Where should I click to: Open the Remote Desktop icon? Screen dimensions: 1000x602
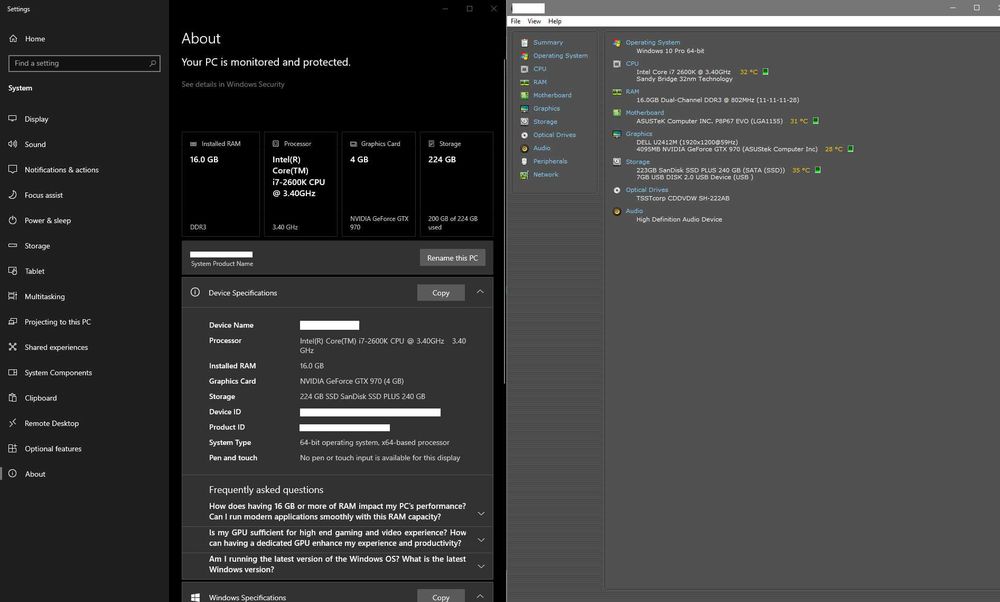(13, 423)
